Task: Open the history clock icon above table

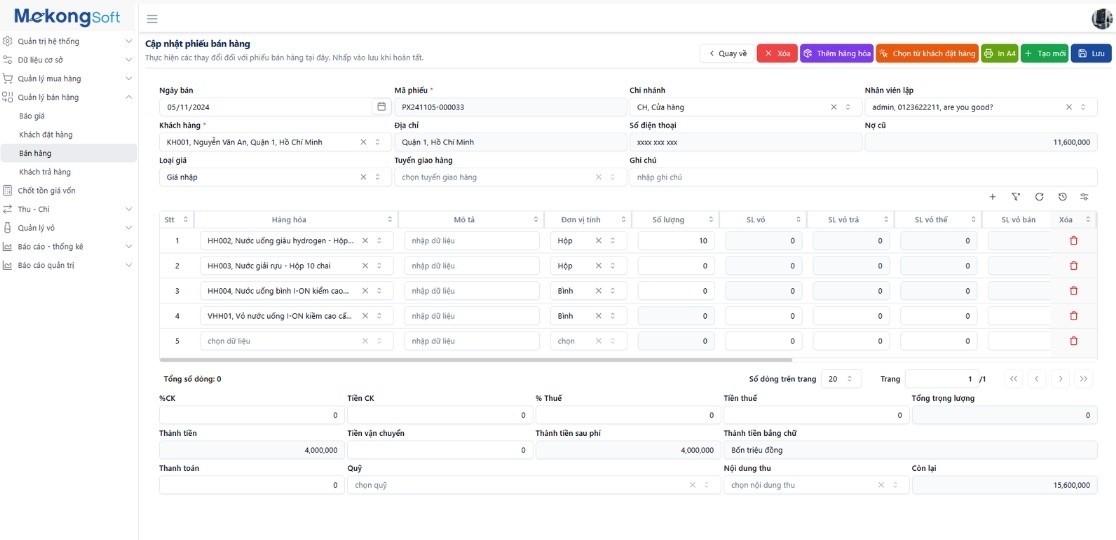Action: click(1062, 197)
